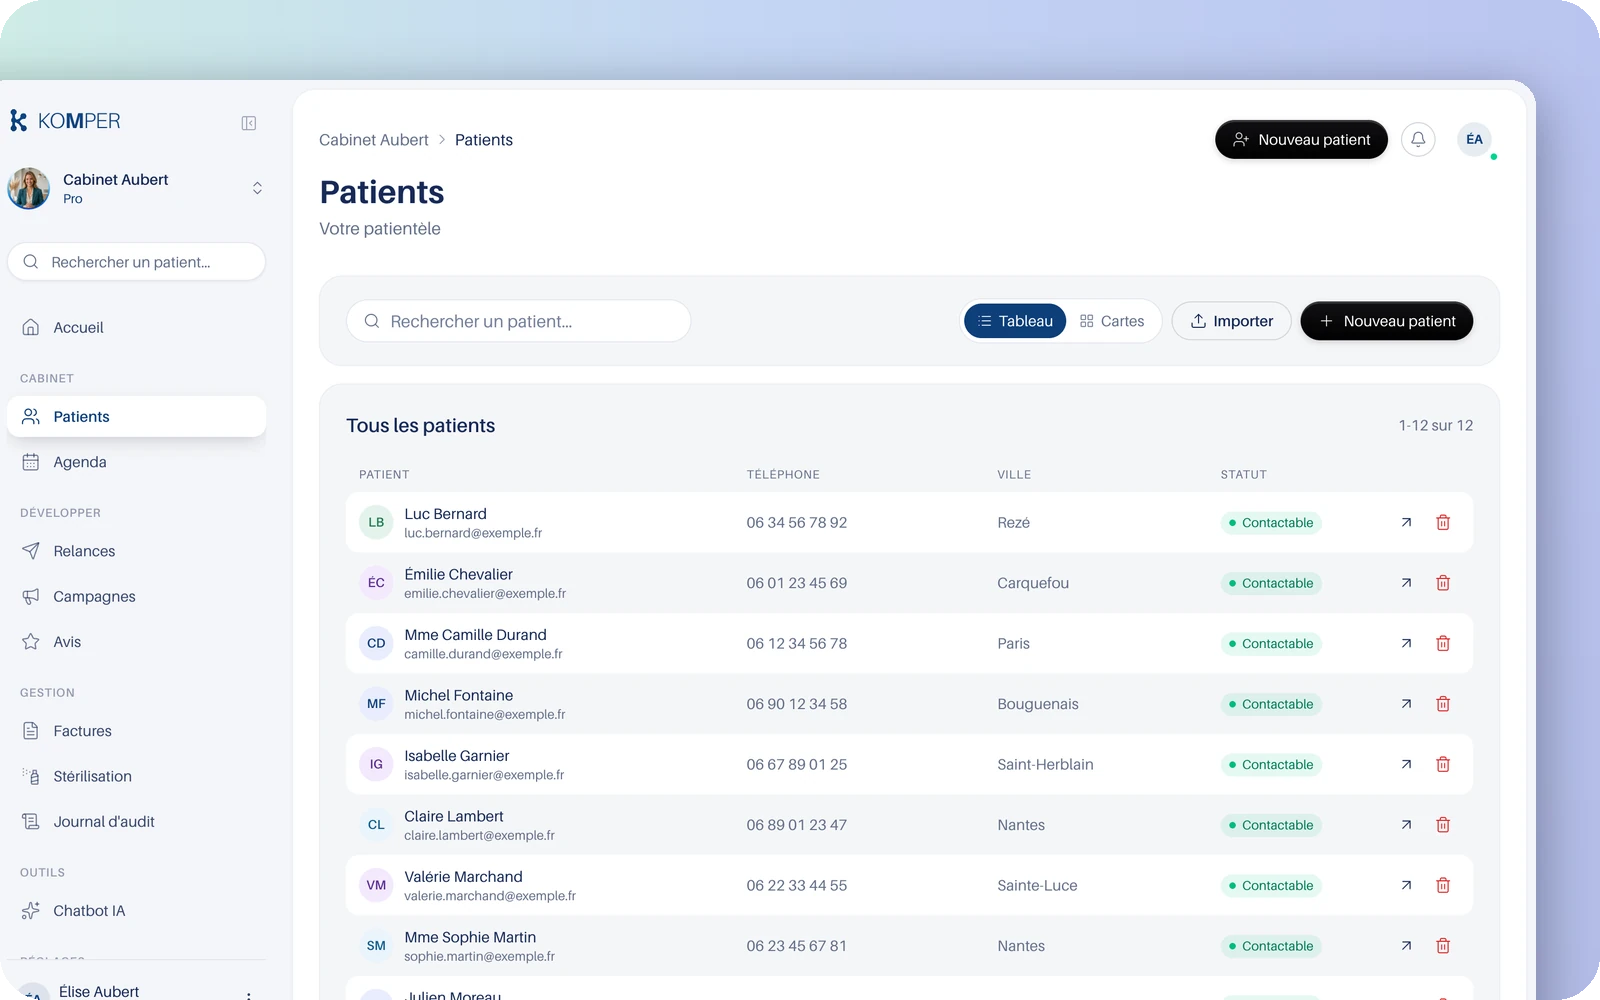1600x1000 pixels.
Task: Open Michel Fontaine's record arrow
Action: (x=1406, y=704)
